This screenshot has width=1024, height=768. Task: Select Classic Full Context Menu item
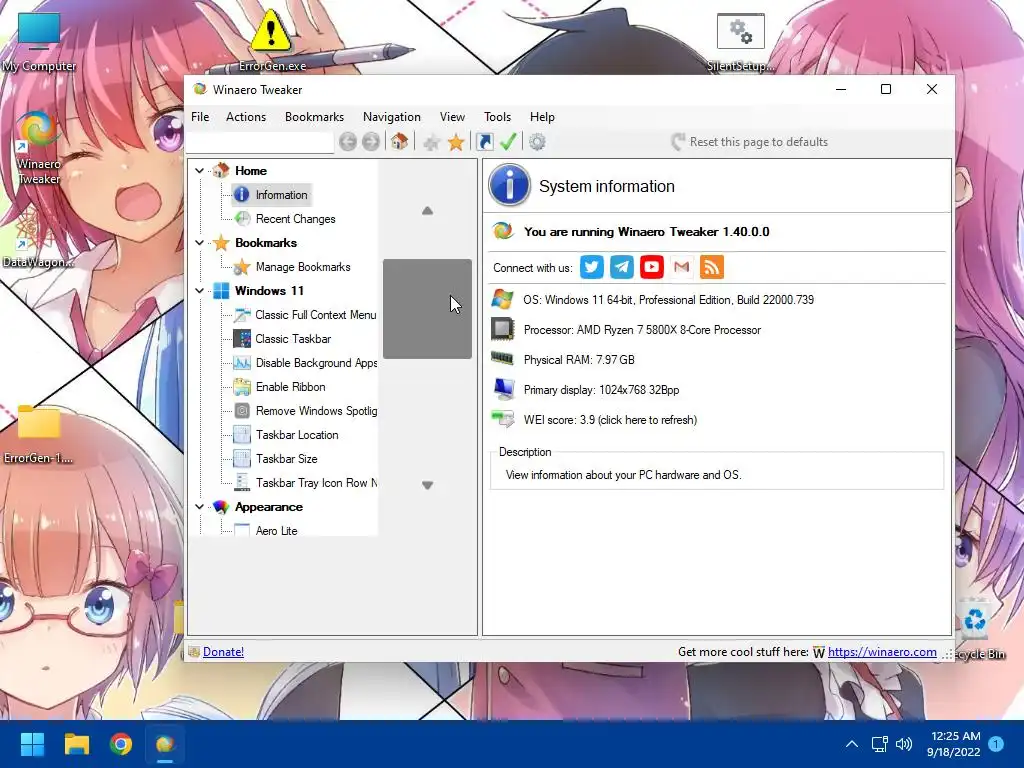[x=316, y=315]
